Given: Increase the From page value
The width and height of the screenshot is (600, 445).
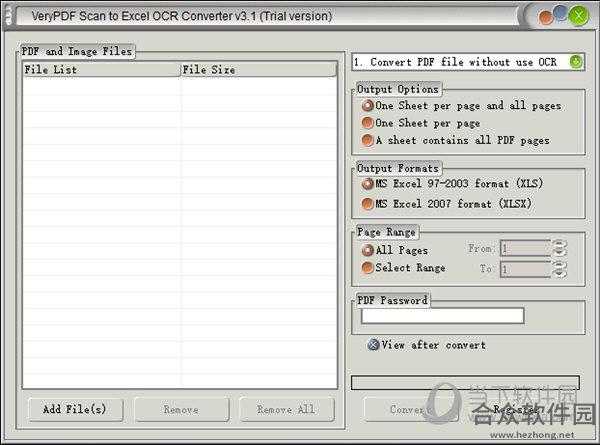Looking at the screenshot, I should click(559, 244).
